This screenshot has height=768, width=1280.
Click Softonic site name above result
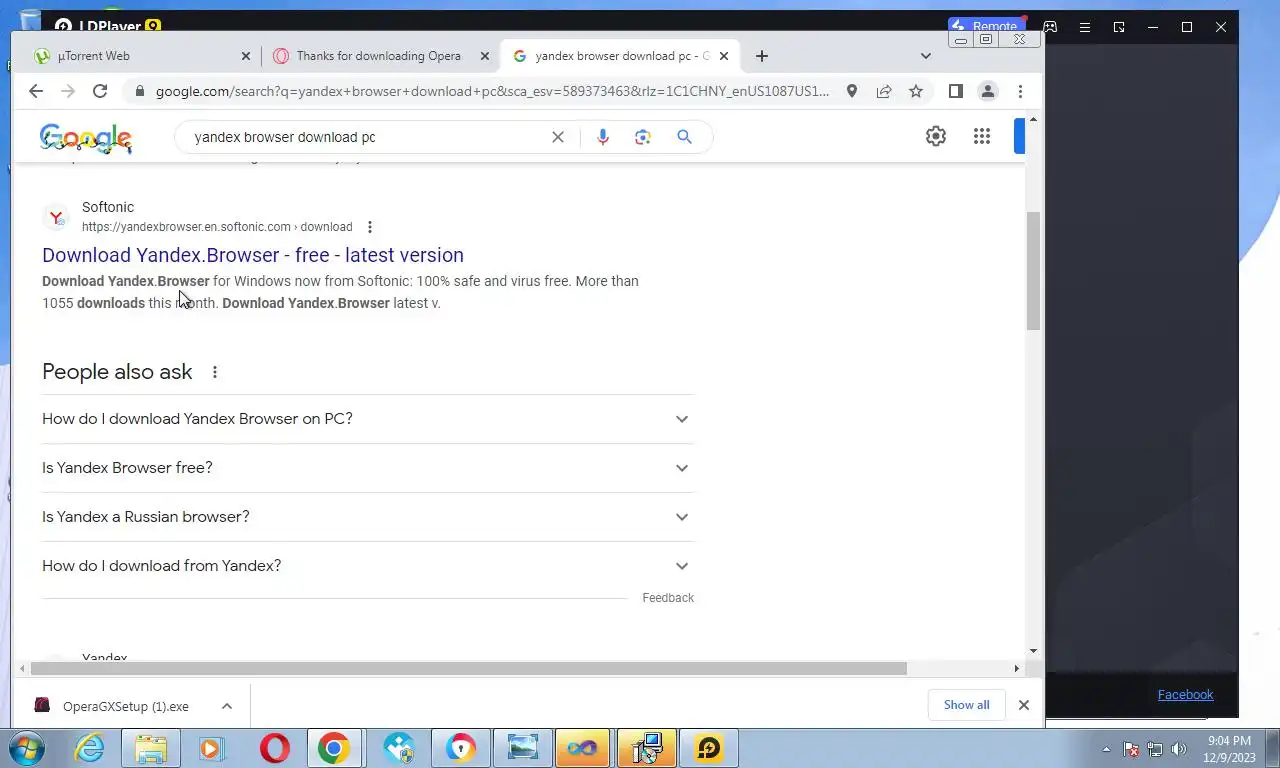108,207
